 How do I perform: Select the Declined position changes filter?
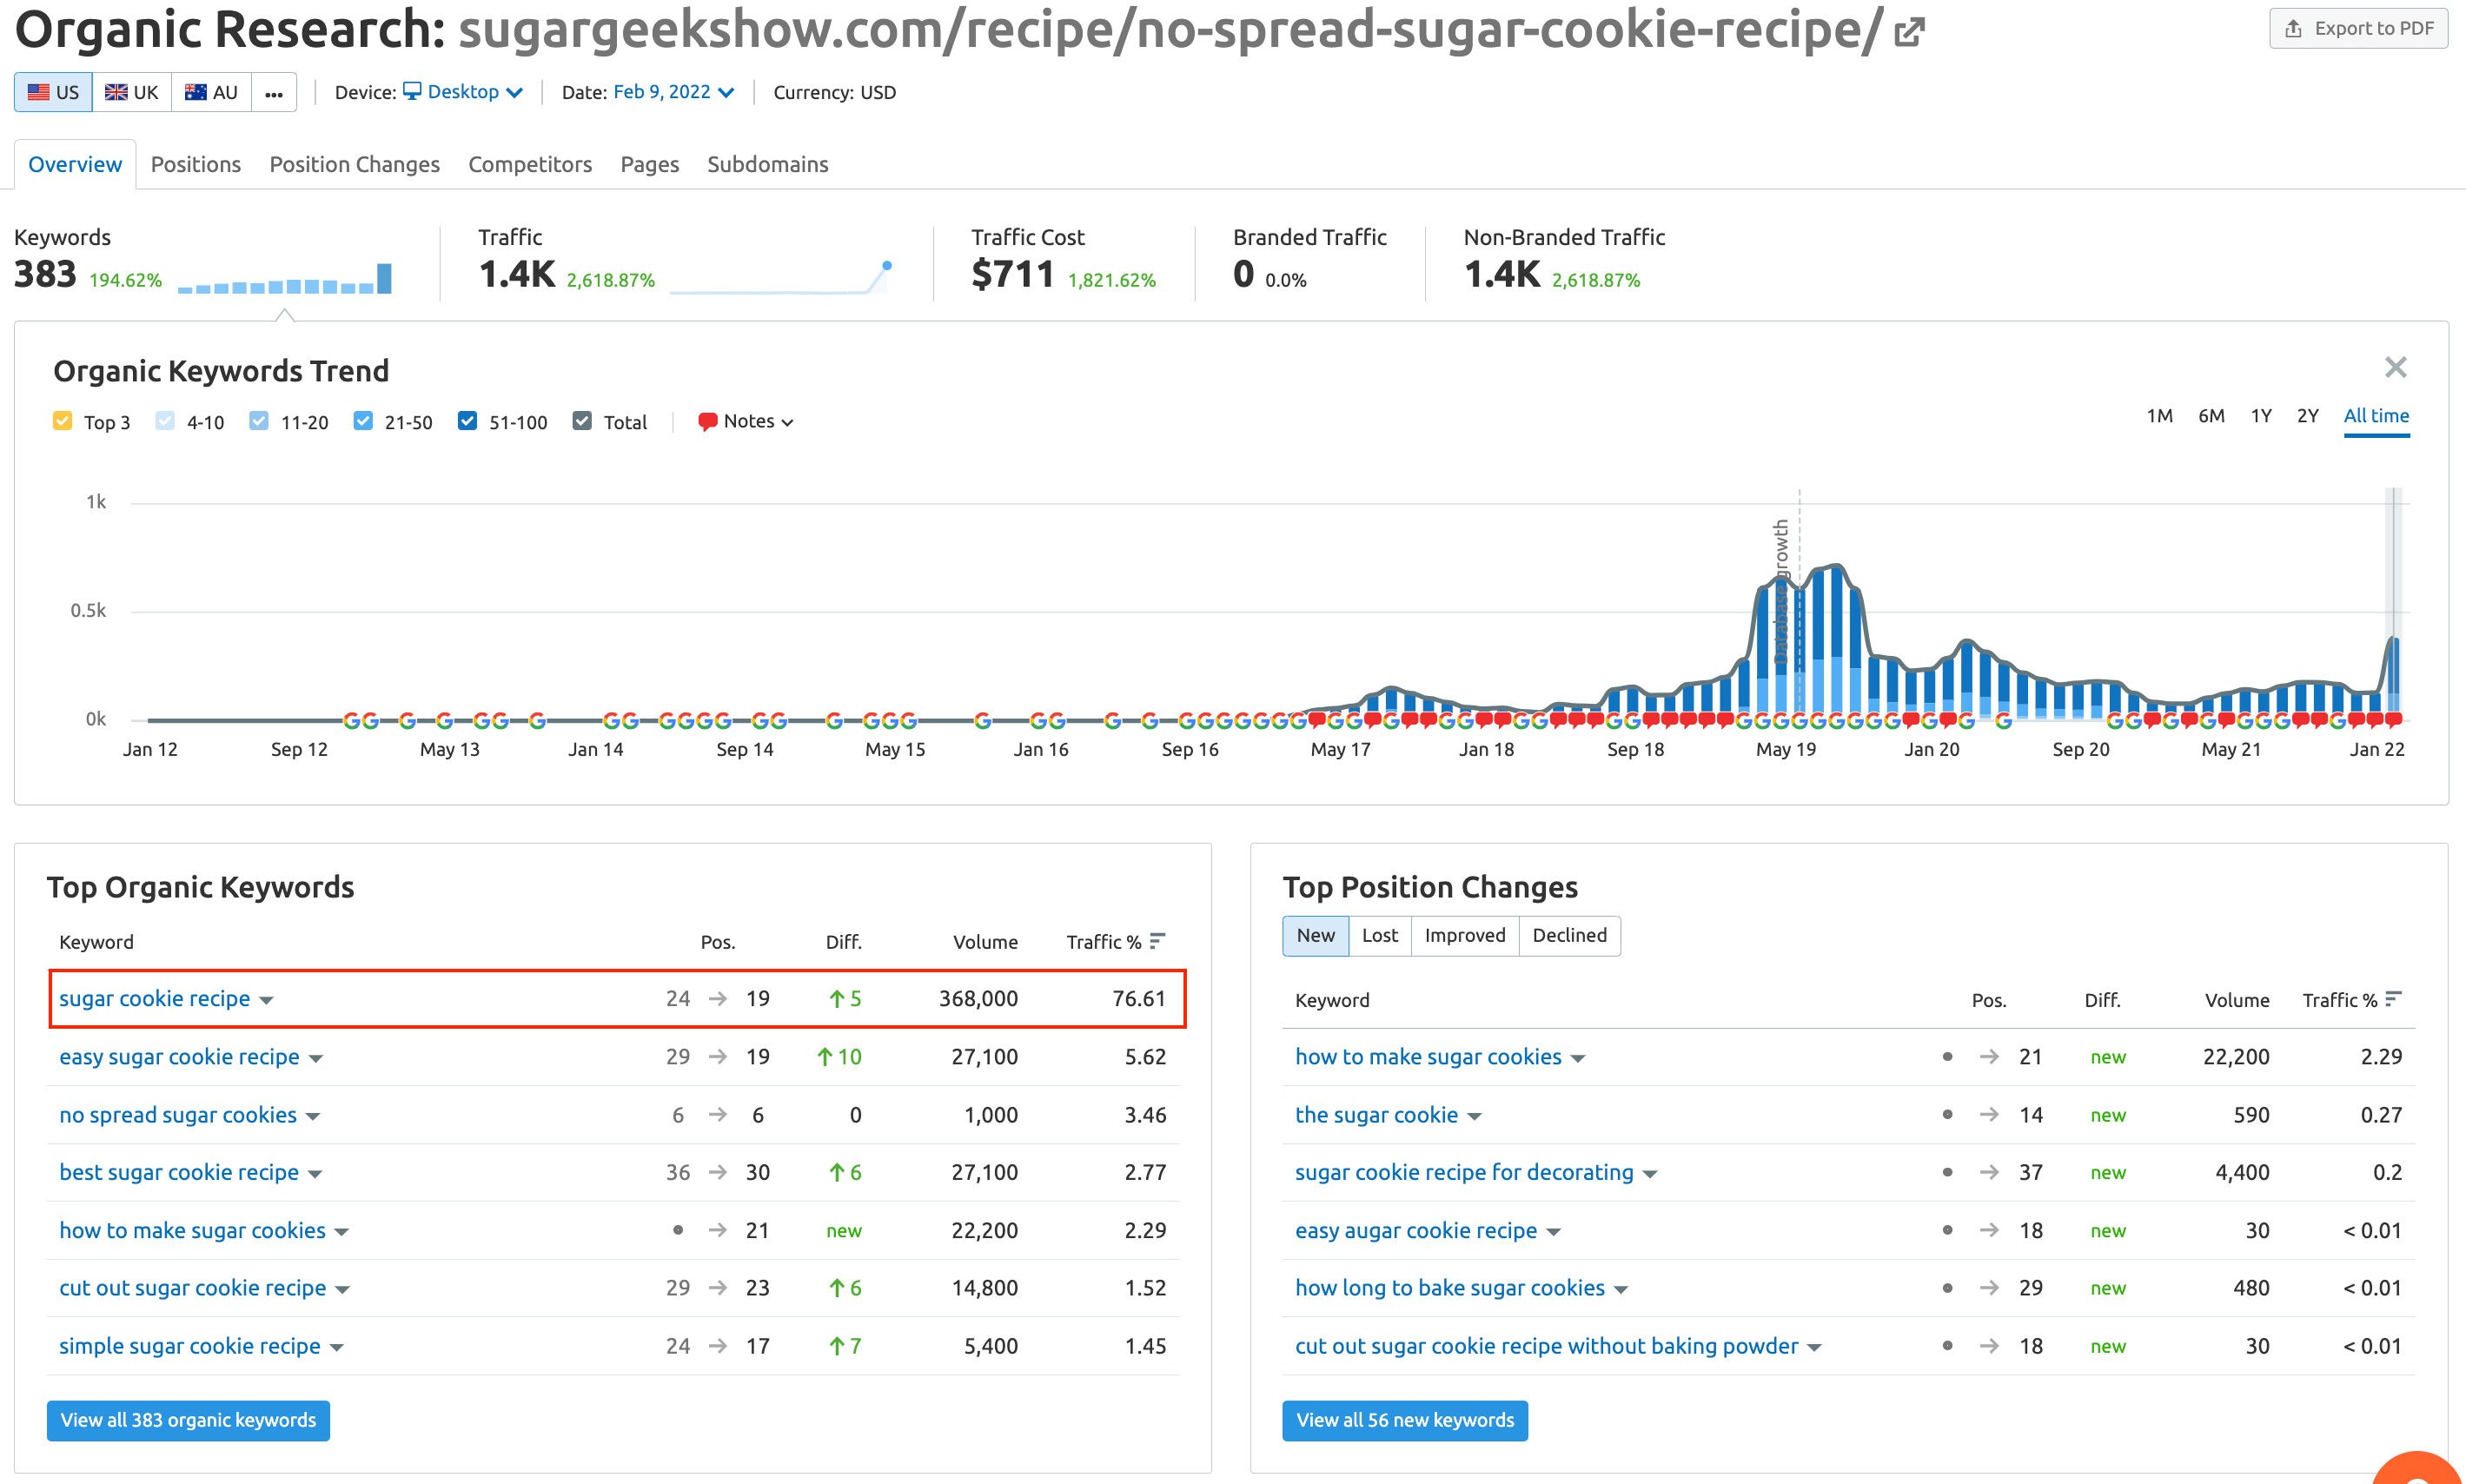(x=1569, y=935)
